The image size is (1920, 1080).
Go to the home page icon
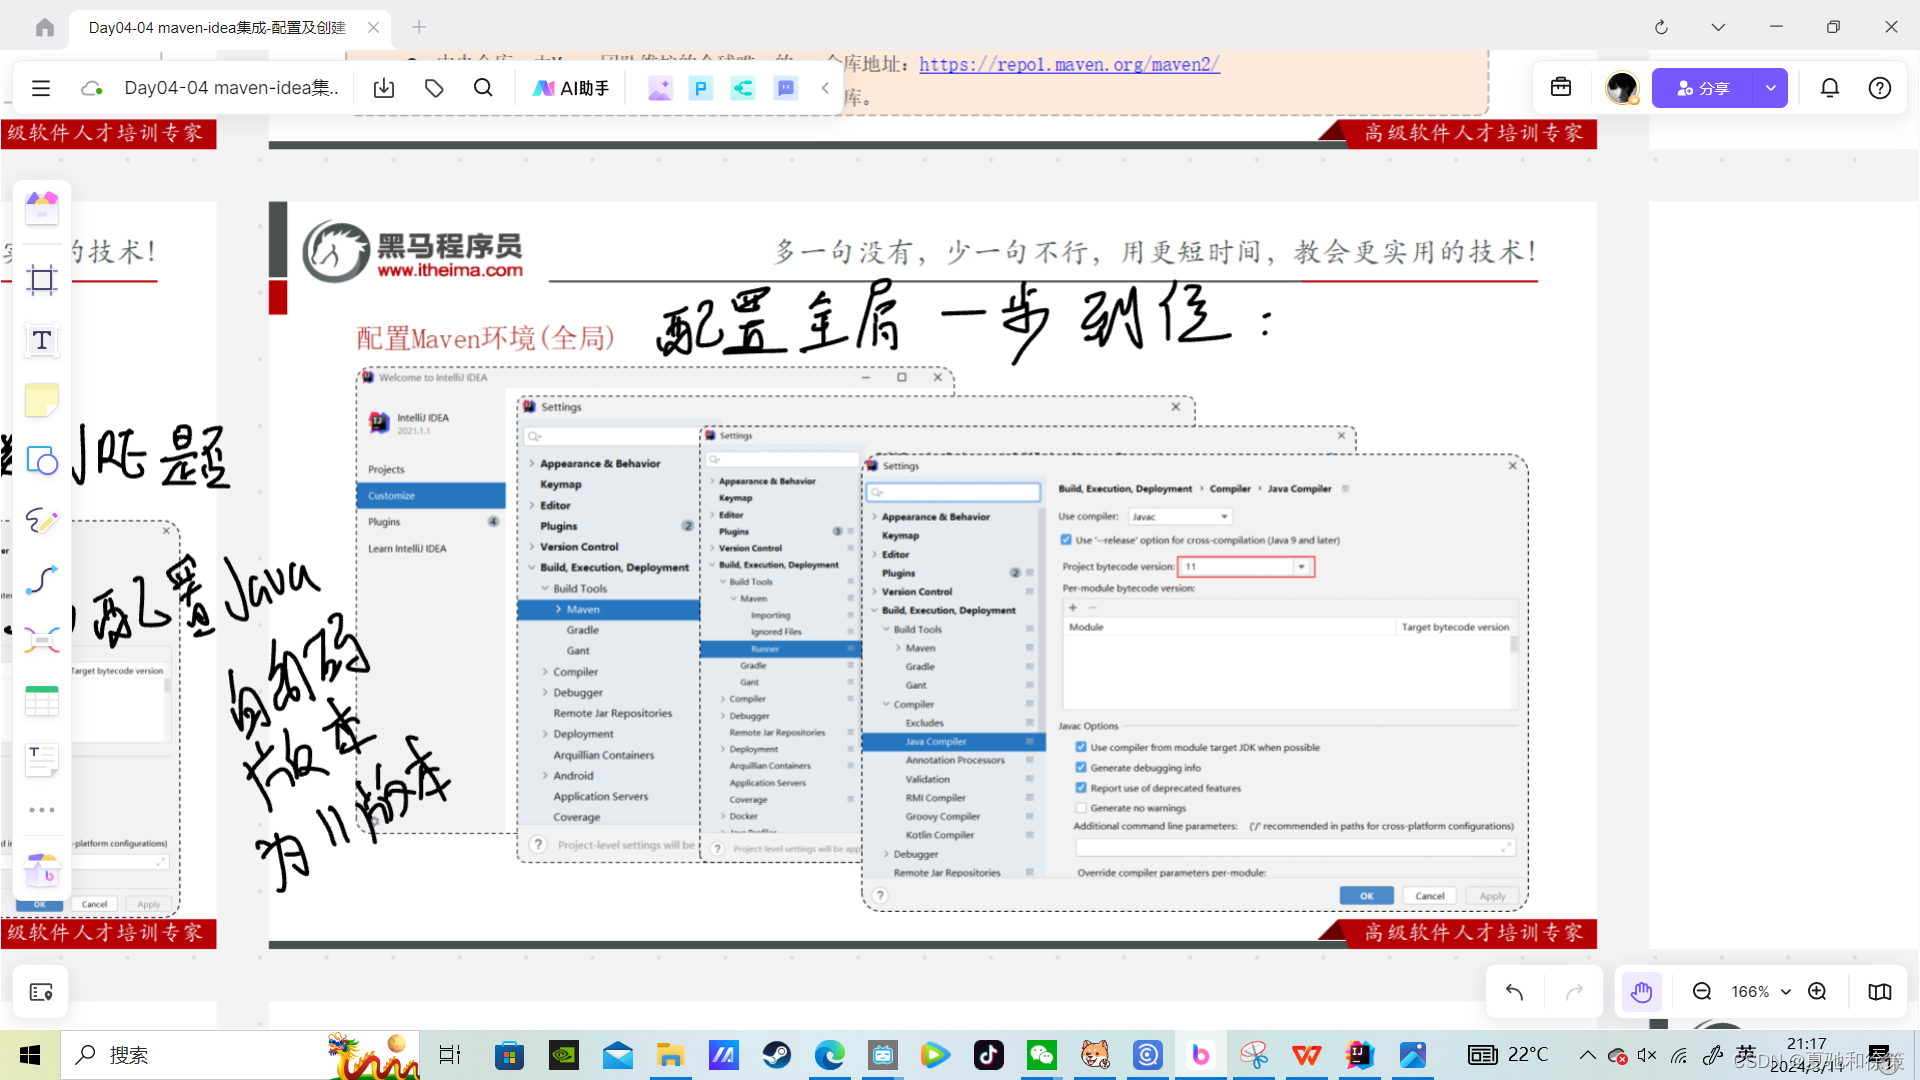[x=44, y=27]
